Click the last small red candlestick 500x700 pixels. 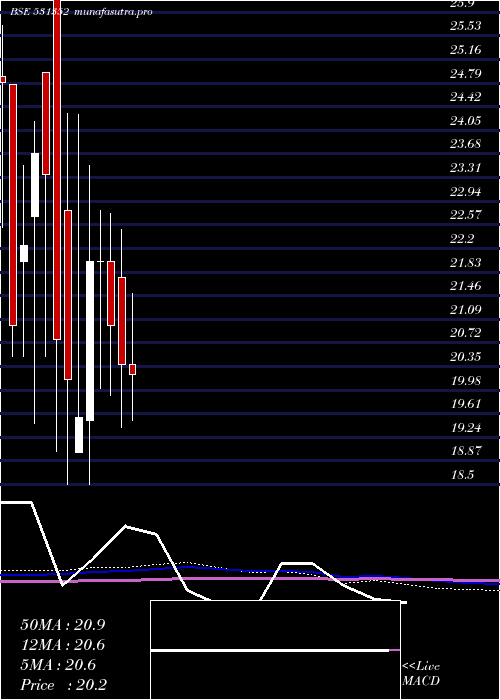(133, 369)
